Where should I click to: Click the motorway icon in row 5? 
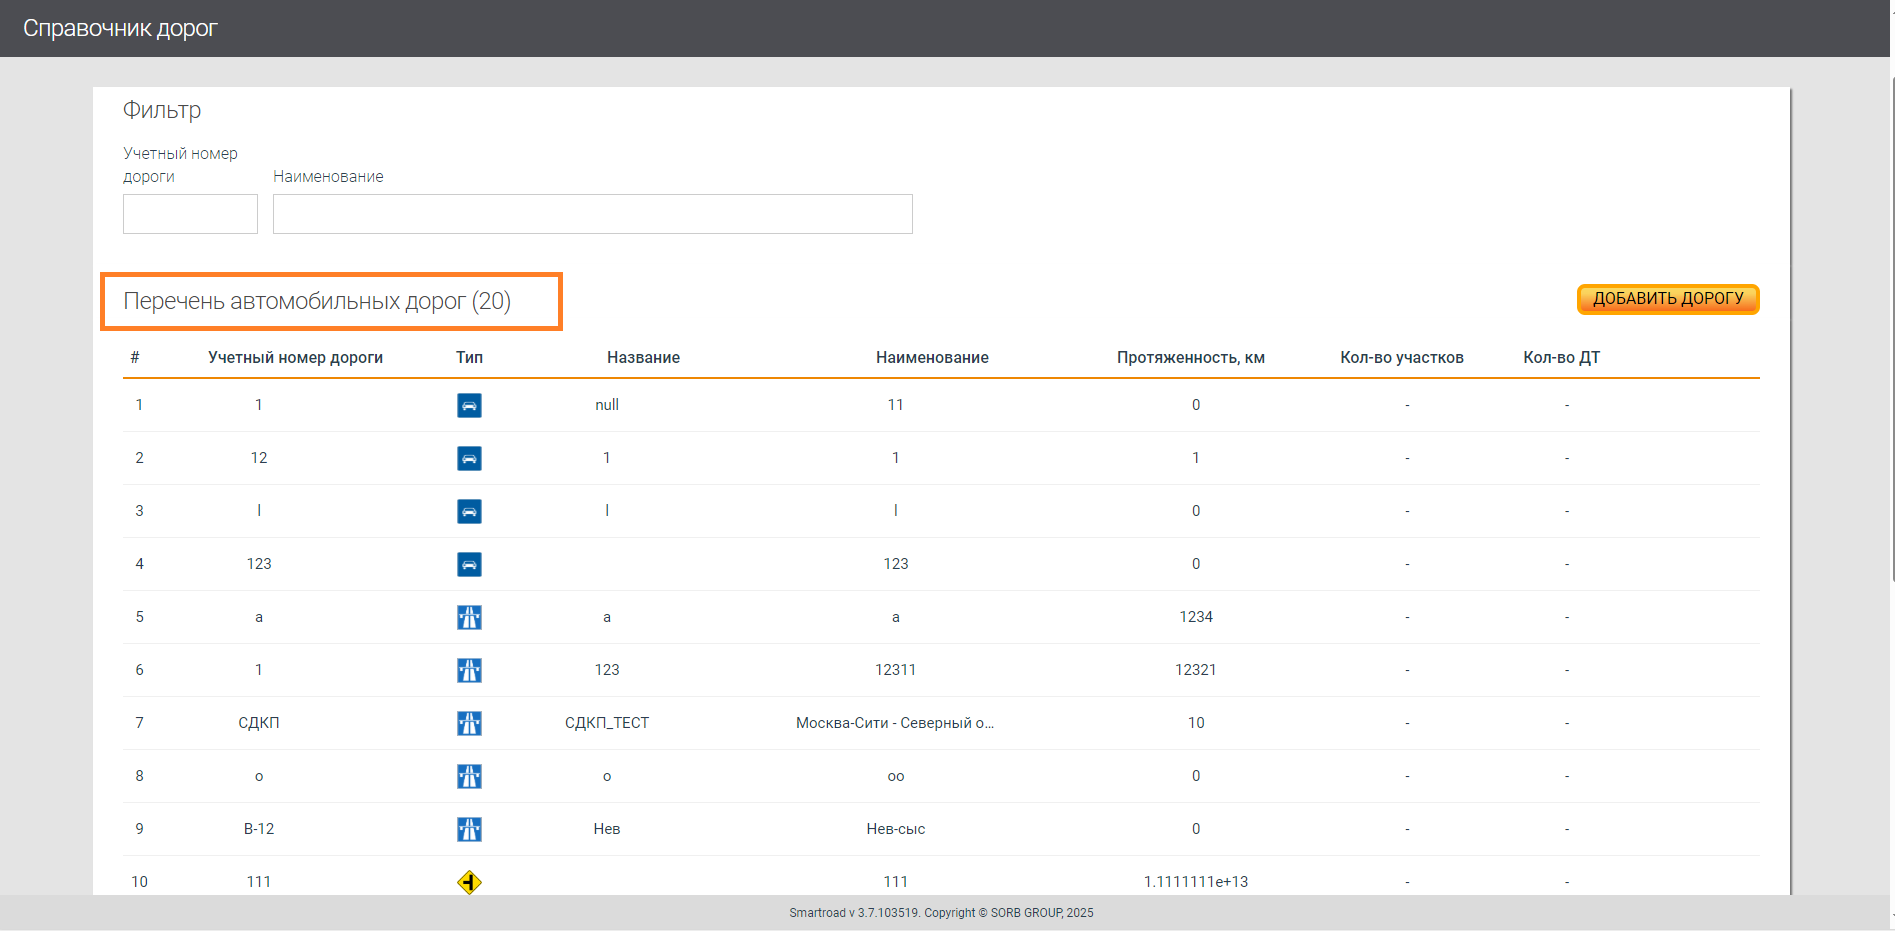[469, 617]
